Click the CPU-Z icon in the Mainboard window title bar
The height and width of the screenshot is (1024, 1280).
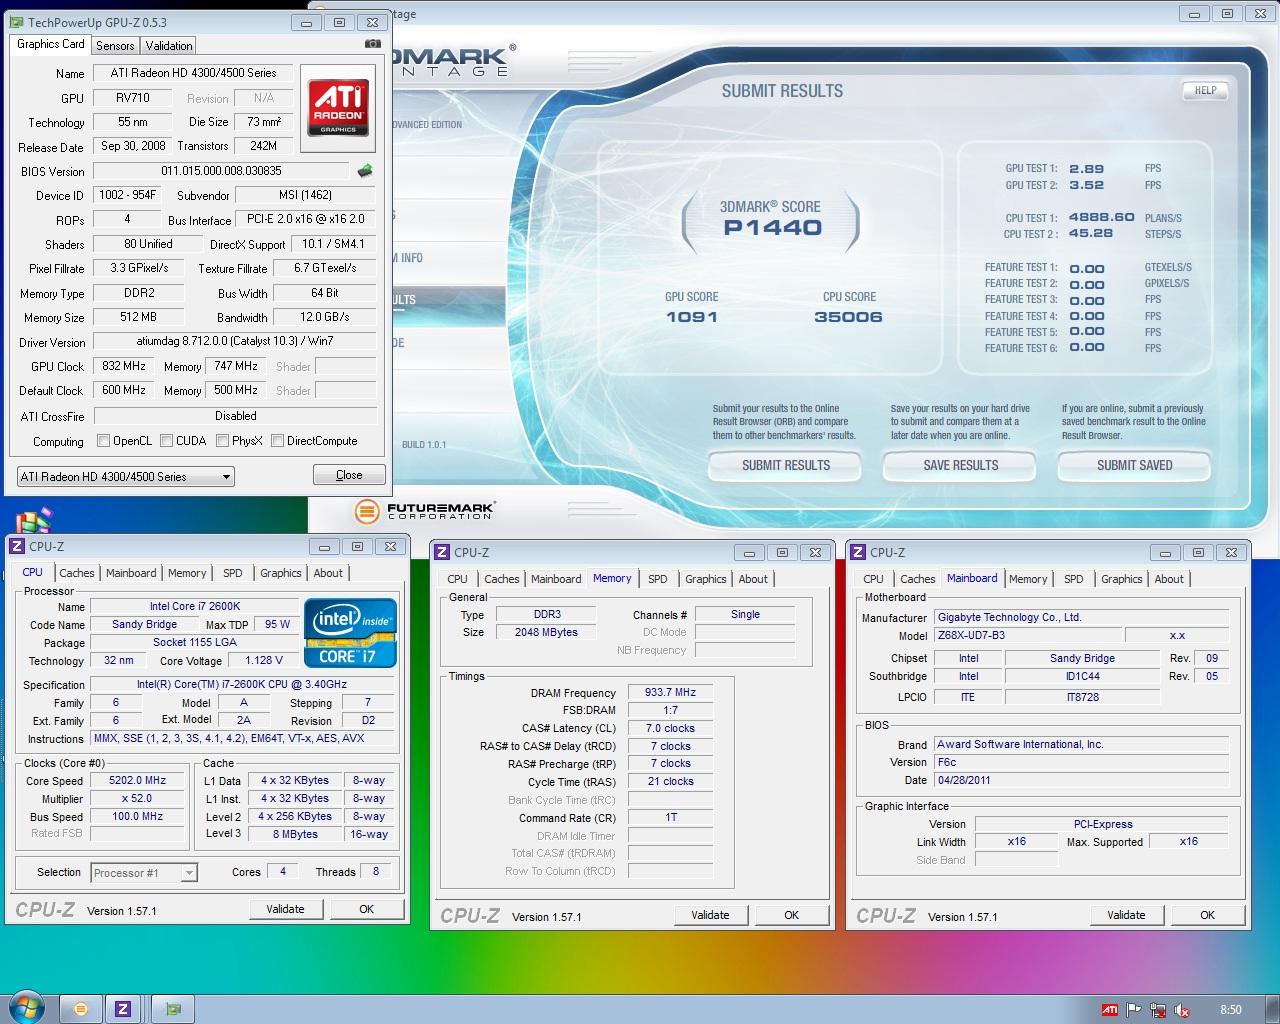[x=858, y=552]
